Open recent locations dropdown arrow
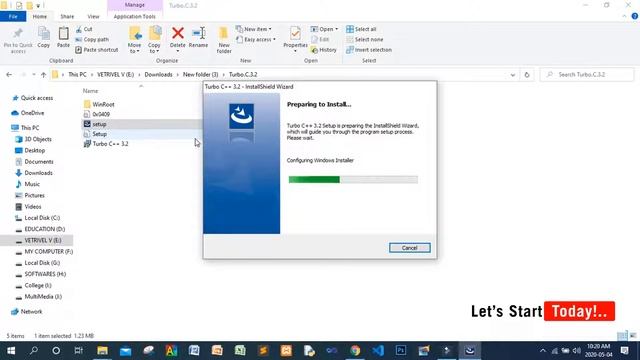Screen dimensions: 640x360 tap(33, 75)
